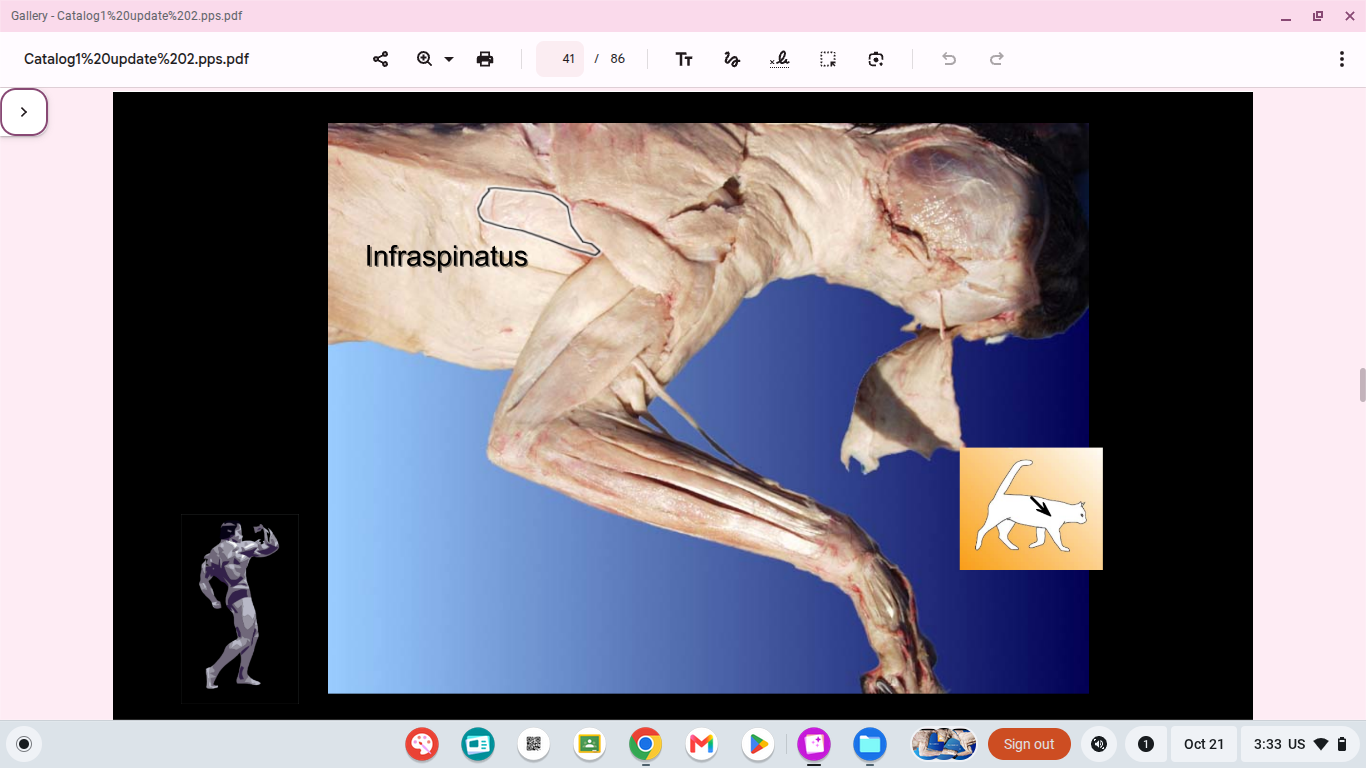This screenshot has height=768, width=1366.
Task: Click the page number input field
Action: (x=560, y=59)
